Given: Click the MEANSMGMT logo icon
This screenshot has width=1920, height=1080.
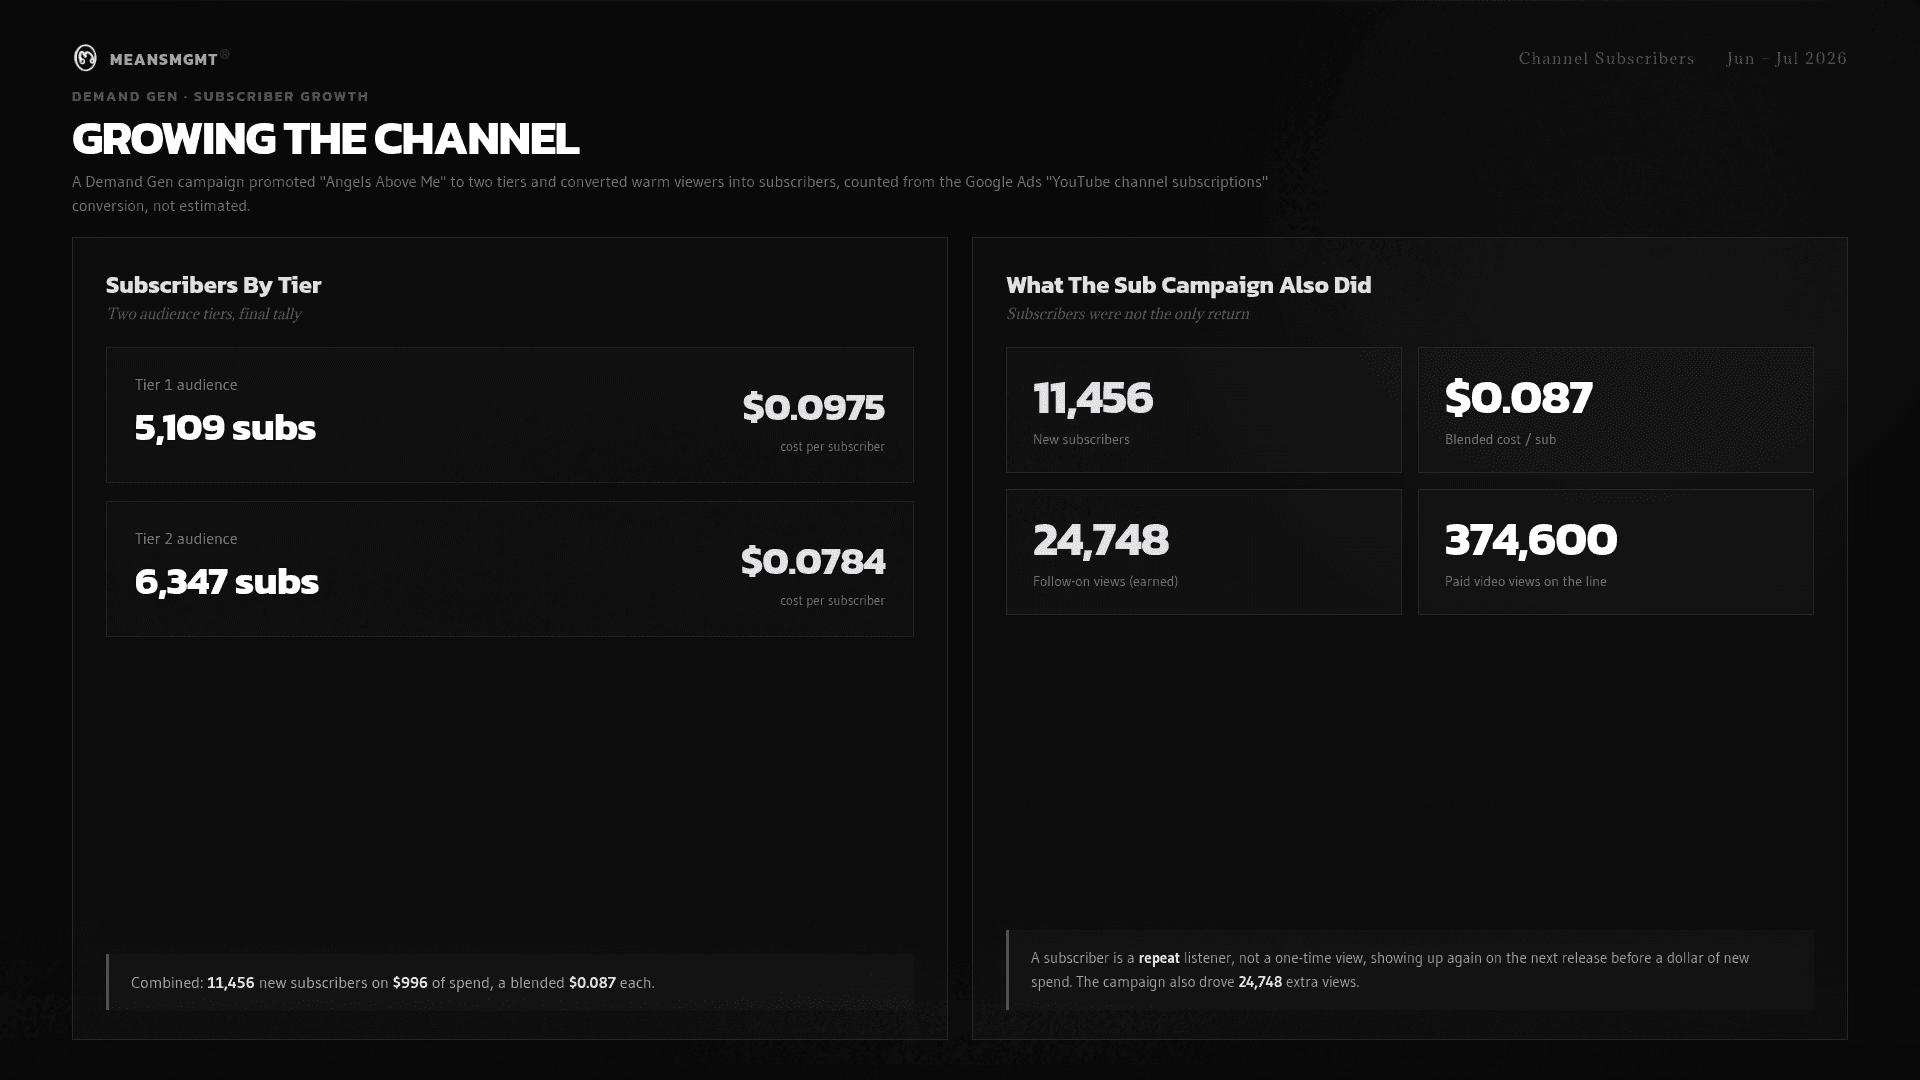Looking at the screenshot, I should 85,58.
